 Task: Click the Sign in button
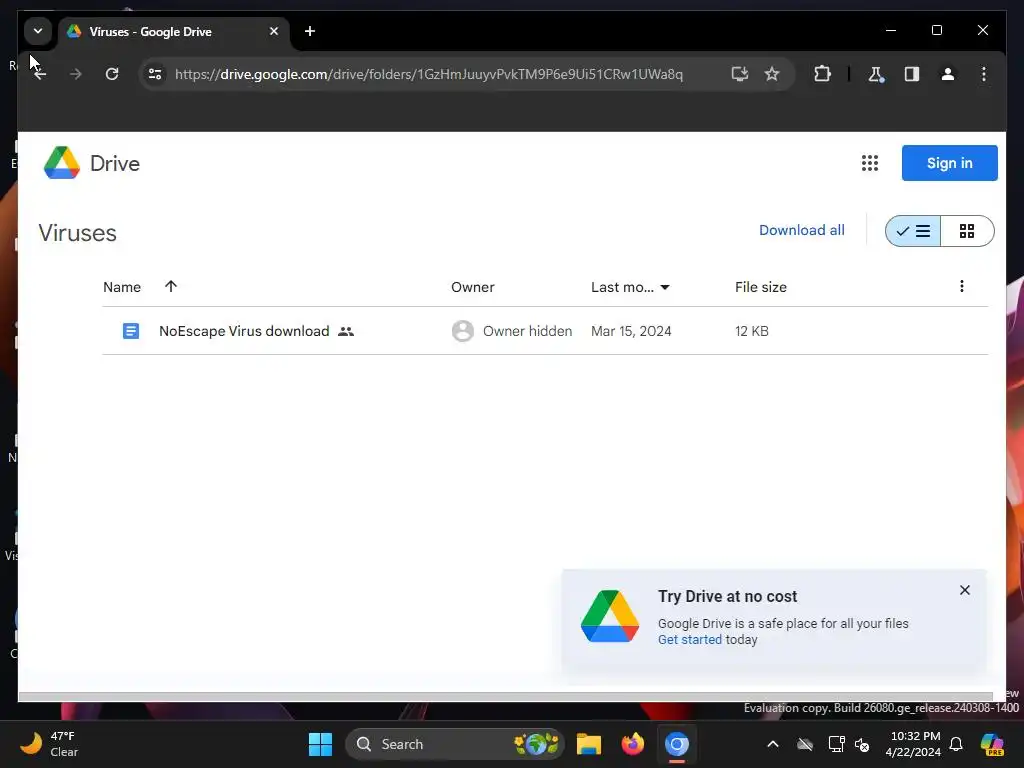tap(950, 163)
